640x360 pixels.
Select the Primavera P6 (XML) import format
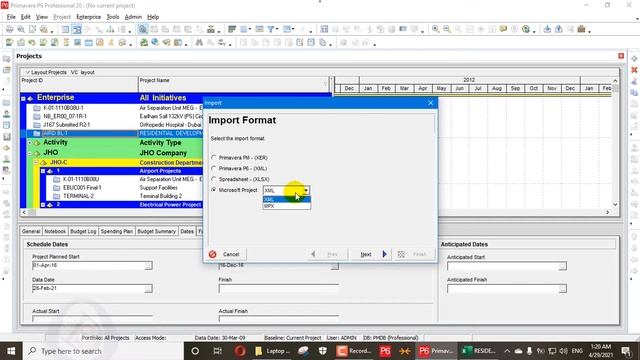[x=213, y=168]
